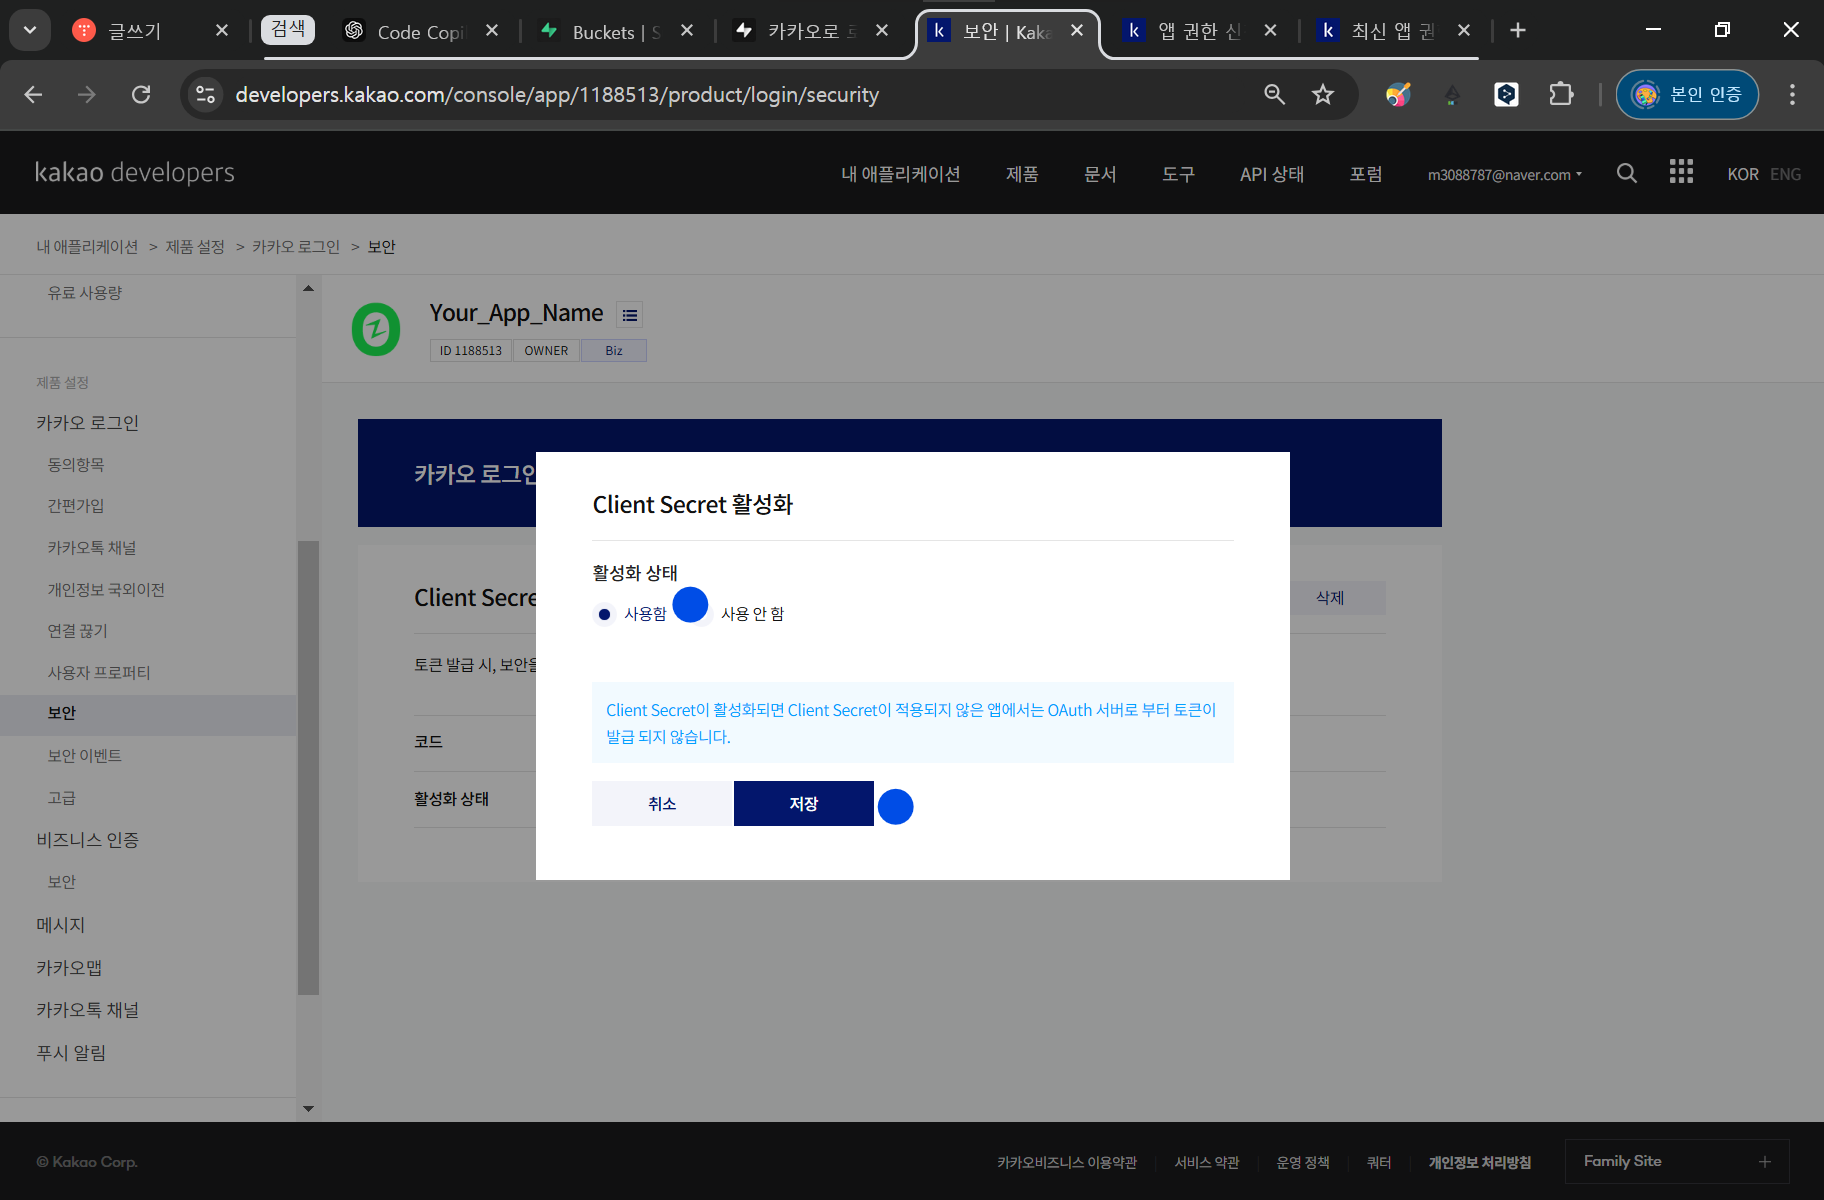Open 동의항목 in sidebar

point(76,465)
